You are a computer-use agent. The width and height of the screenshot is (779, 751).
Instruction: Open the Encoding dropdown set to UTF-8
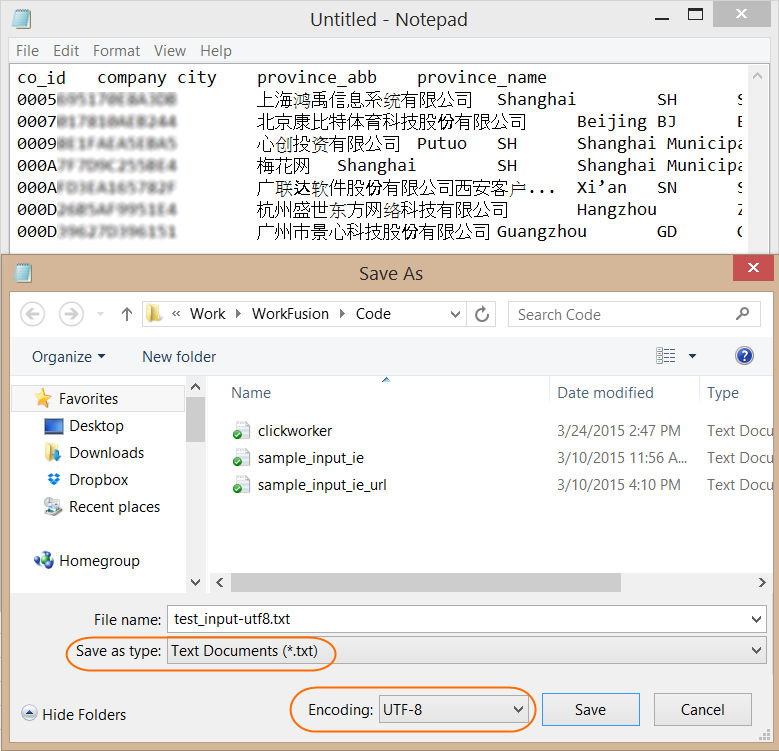452,710
